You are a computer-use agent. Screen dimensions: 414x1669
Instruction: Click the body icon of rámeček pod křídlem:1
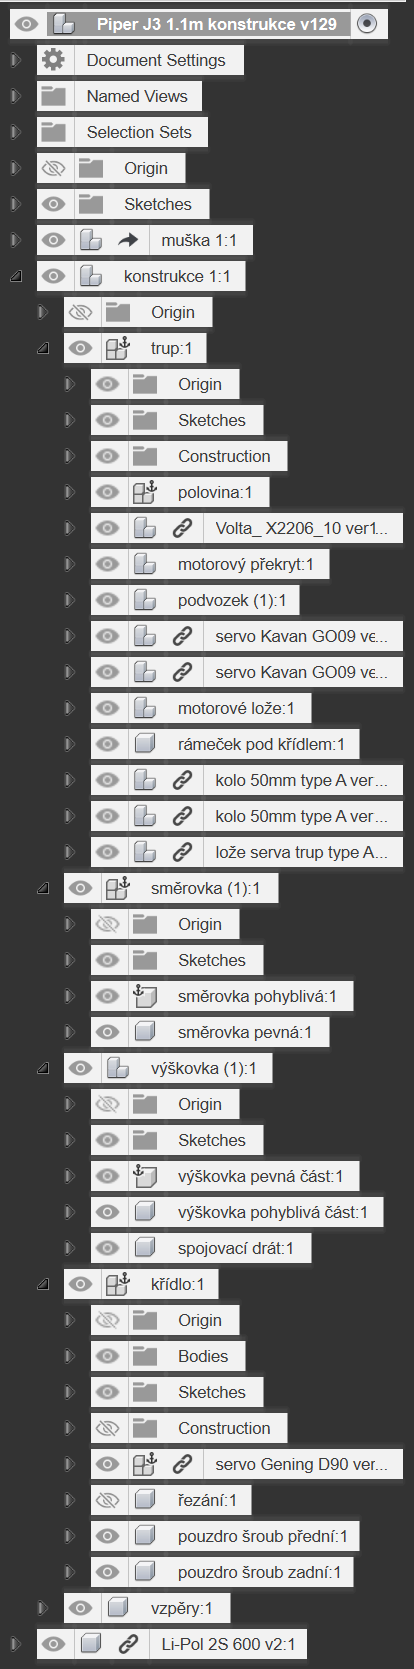point(145,744)
